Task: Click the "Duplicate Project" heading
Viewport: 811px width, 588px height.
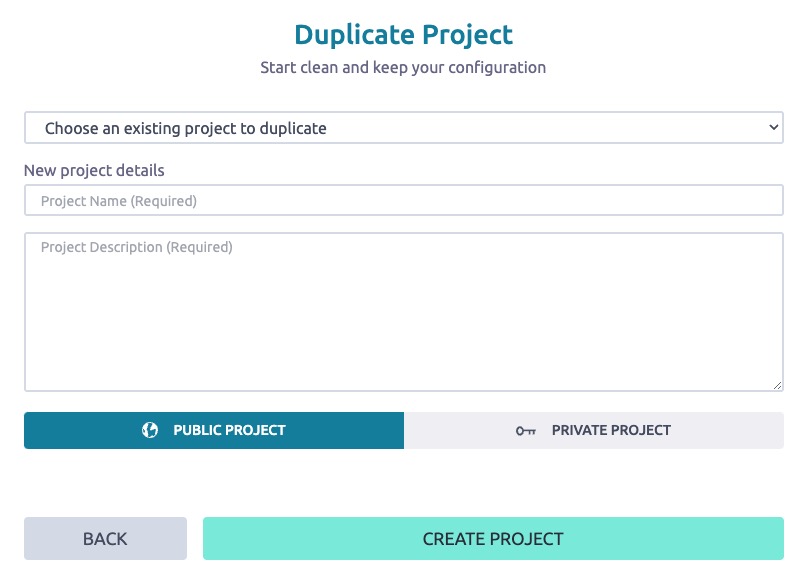Action: 403,35
